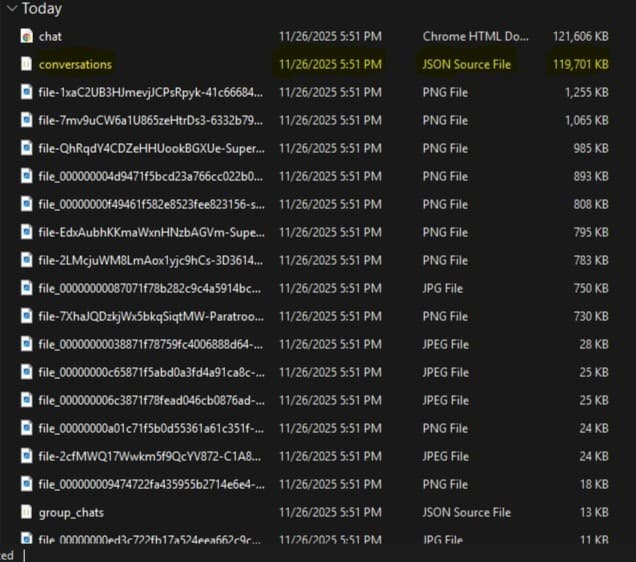Screen dimensions: 636x562
Task: Select file_00000004d9471f5bcd23a766cc022b0 file name
Action: tap(150, 176)
